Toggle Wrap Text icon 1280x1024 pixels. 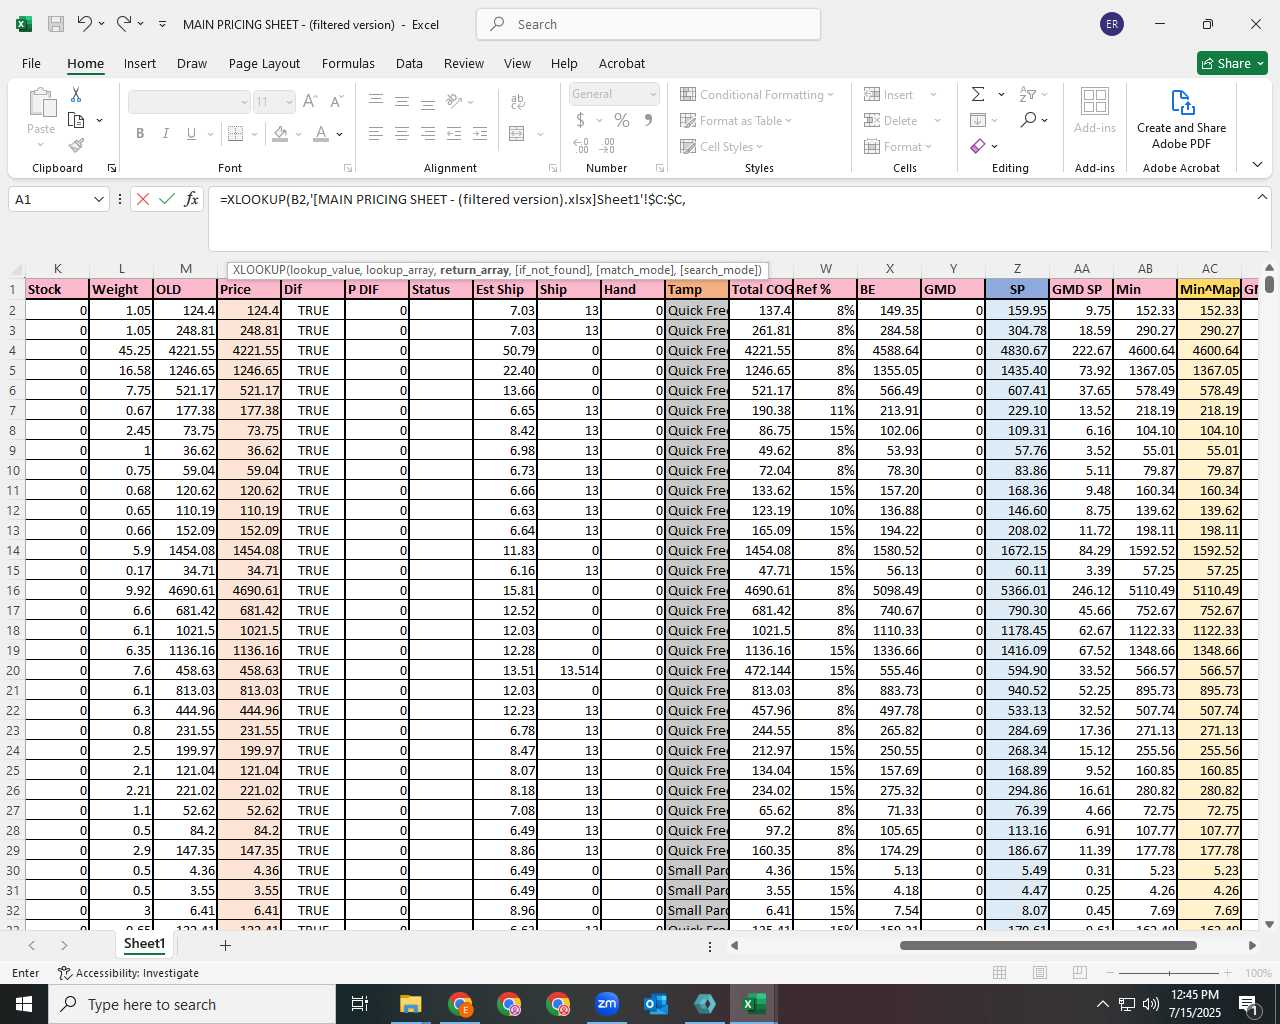click(x=518, y=101)
